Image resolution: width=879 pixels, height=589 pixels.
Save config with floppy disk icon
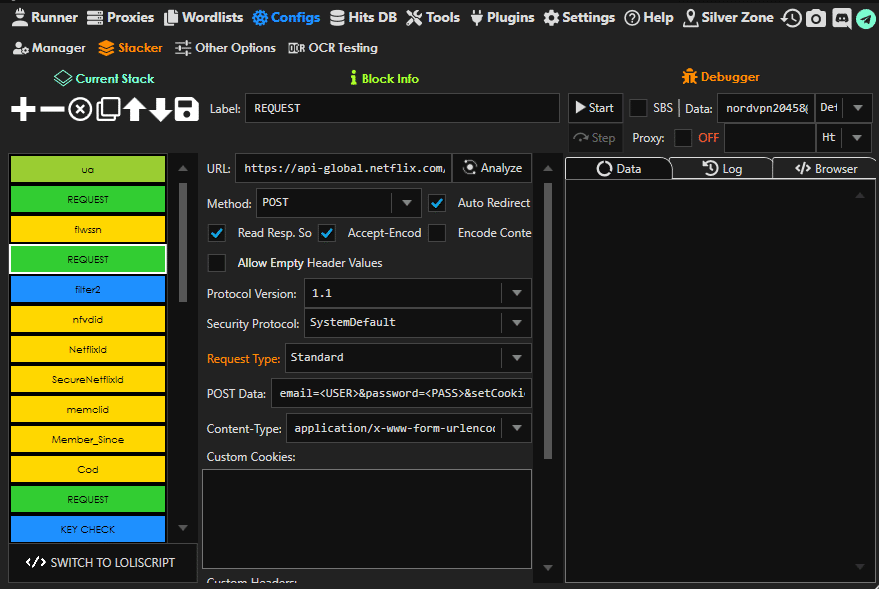point(187,109)
